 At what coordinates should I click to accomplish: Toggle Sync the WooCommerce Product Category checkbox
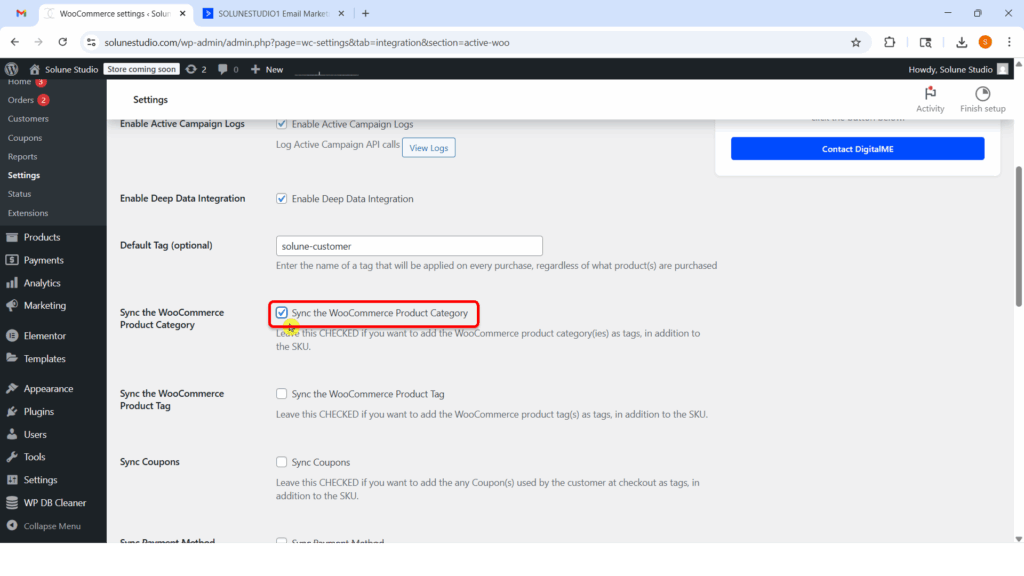281,313
